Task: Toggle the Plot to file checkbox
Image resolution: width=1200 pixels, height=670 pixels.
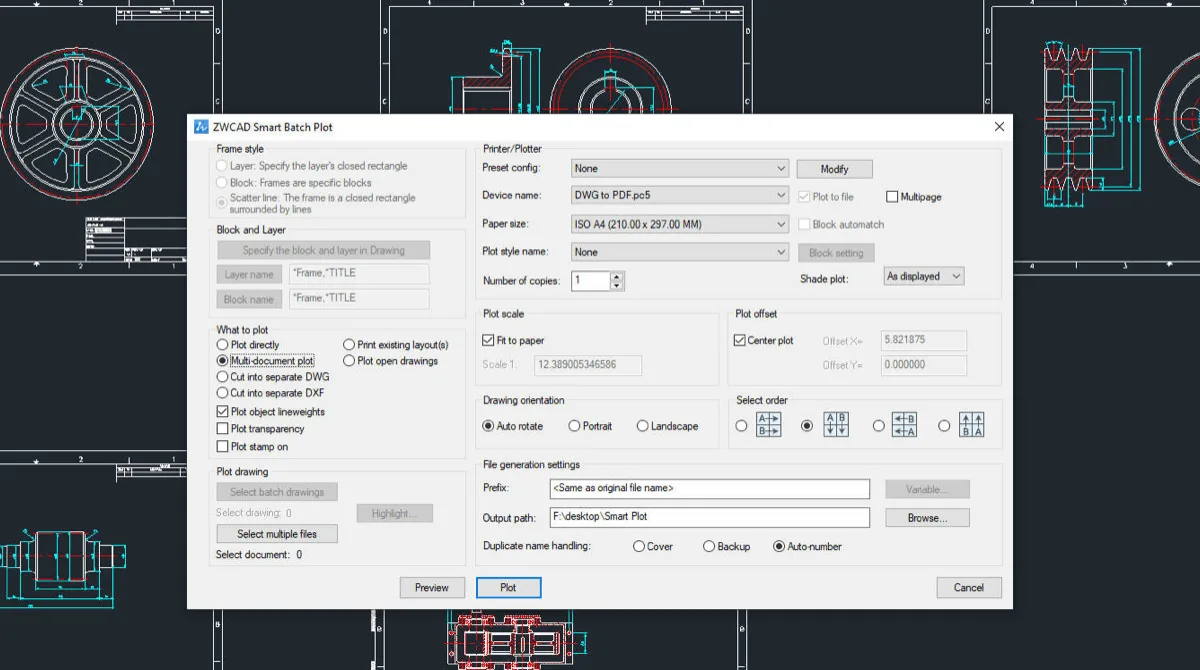Action: tap(805, 197)
